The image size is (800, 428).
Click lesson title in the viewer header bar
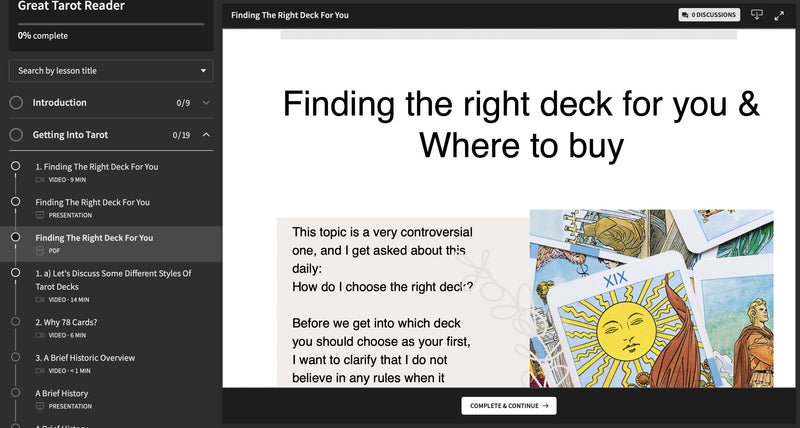point(290,15)
